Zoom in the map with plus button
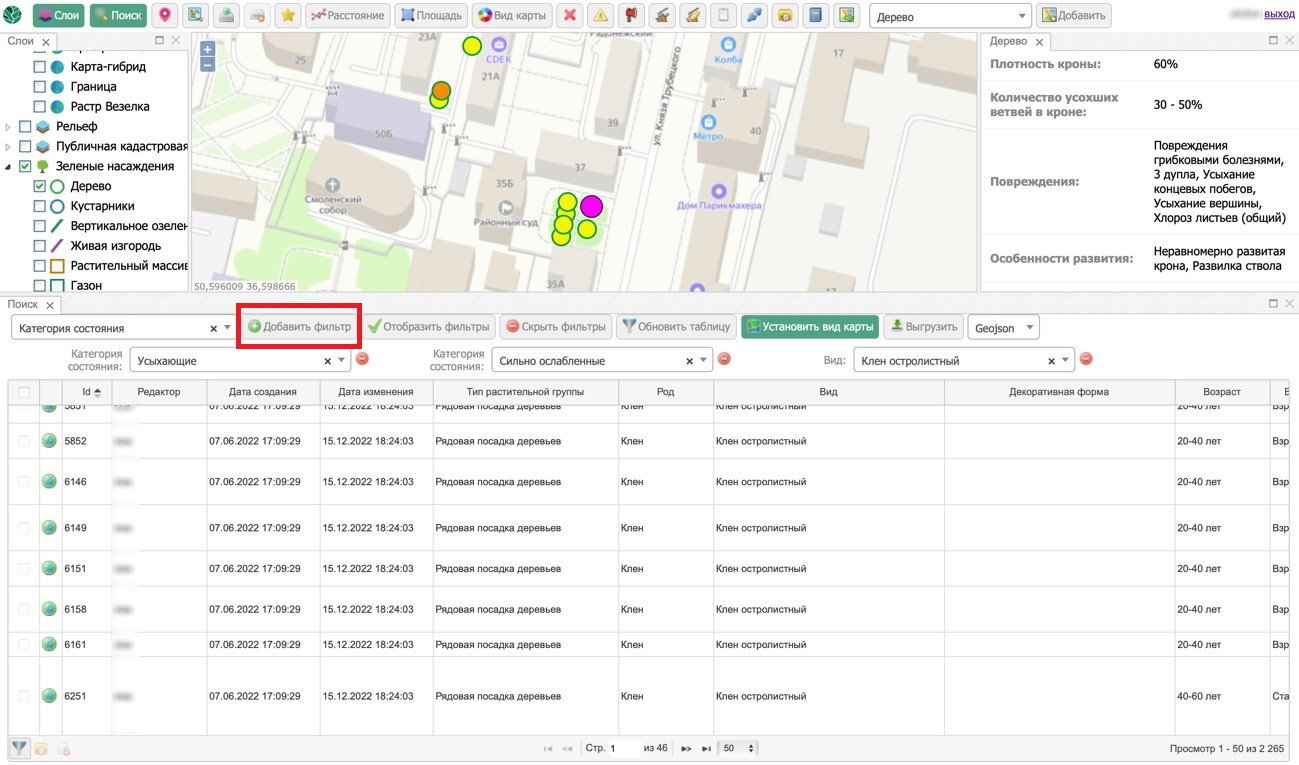This screenshot has width=1299, height=765. click(208, 49)
